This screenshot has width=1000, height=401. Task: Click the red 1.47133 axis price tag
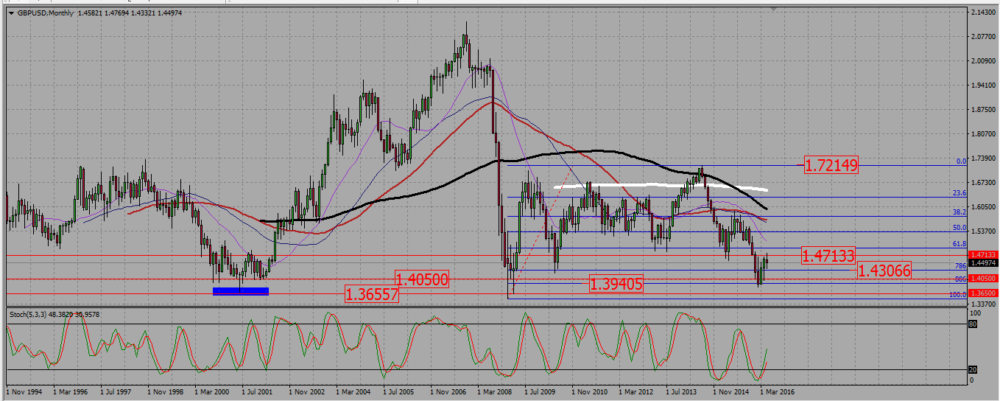click(981, 255)
